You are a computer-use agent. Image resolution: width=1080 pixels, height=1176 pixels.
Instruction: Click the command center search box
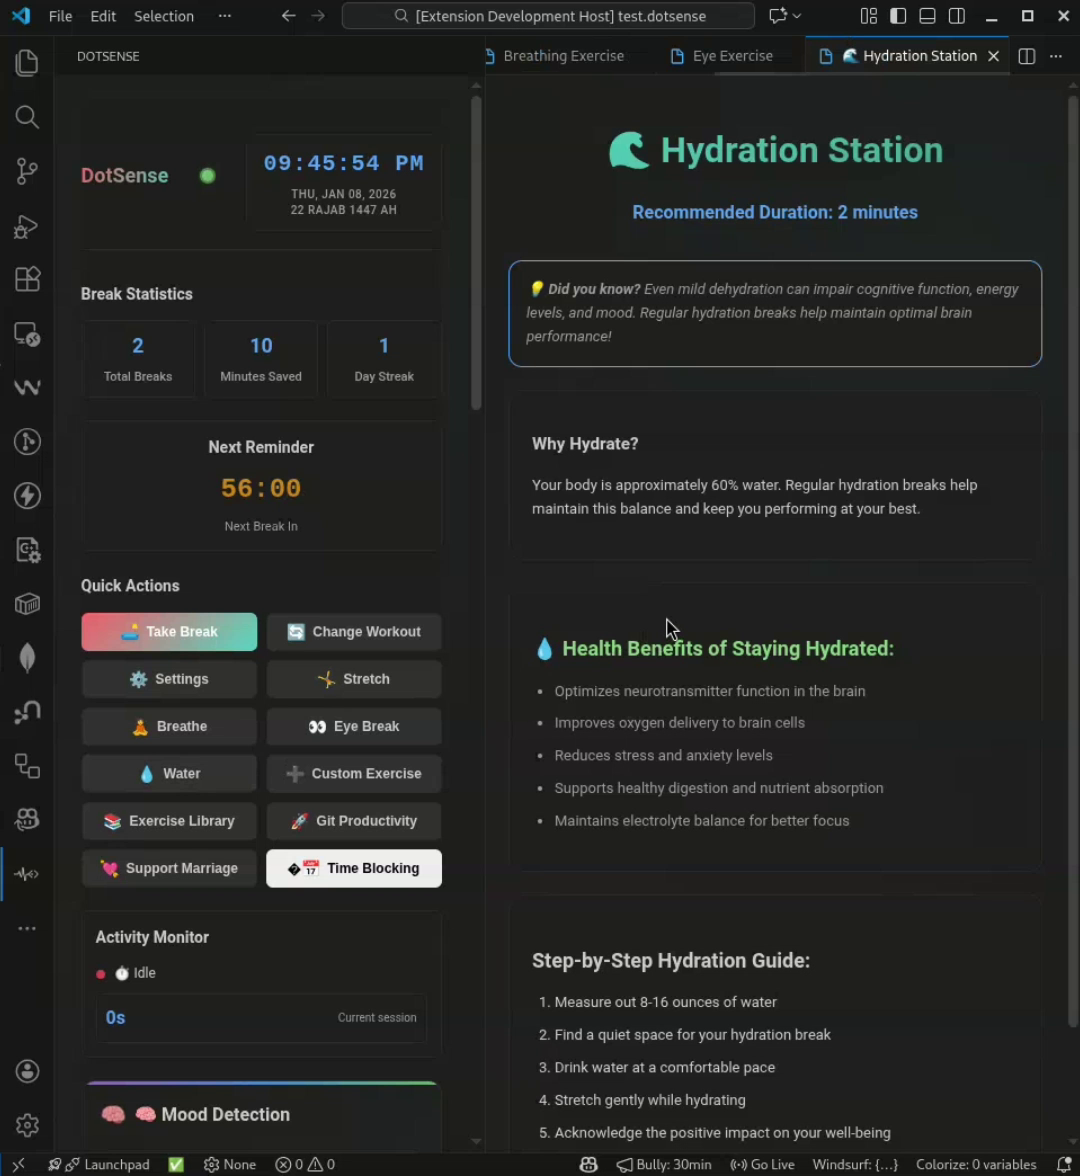pyautogui.click(x=548, y=16)
